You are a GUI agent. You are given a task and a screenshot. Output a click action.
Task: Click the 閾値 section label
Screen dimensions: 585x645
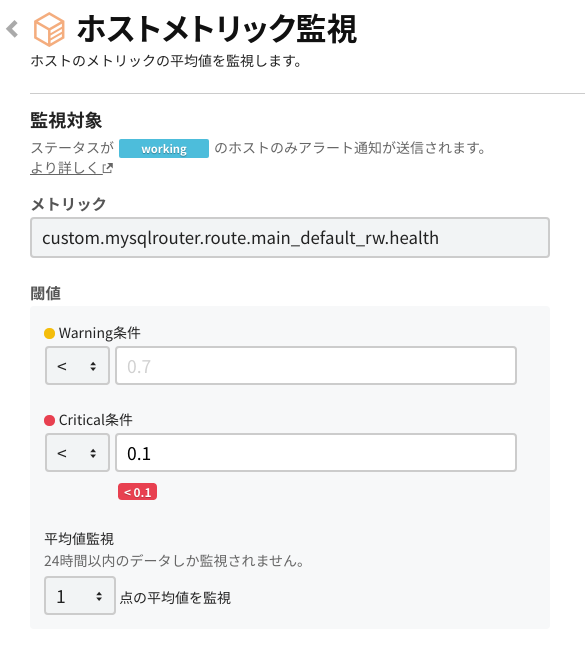pos(46,293)
